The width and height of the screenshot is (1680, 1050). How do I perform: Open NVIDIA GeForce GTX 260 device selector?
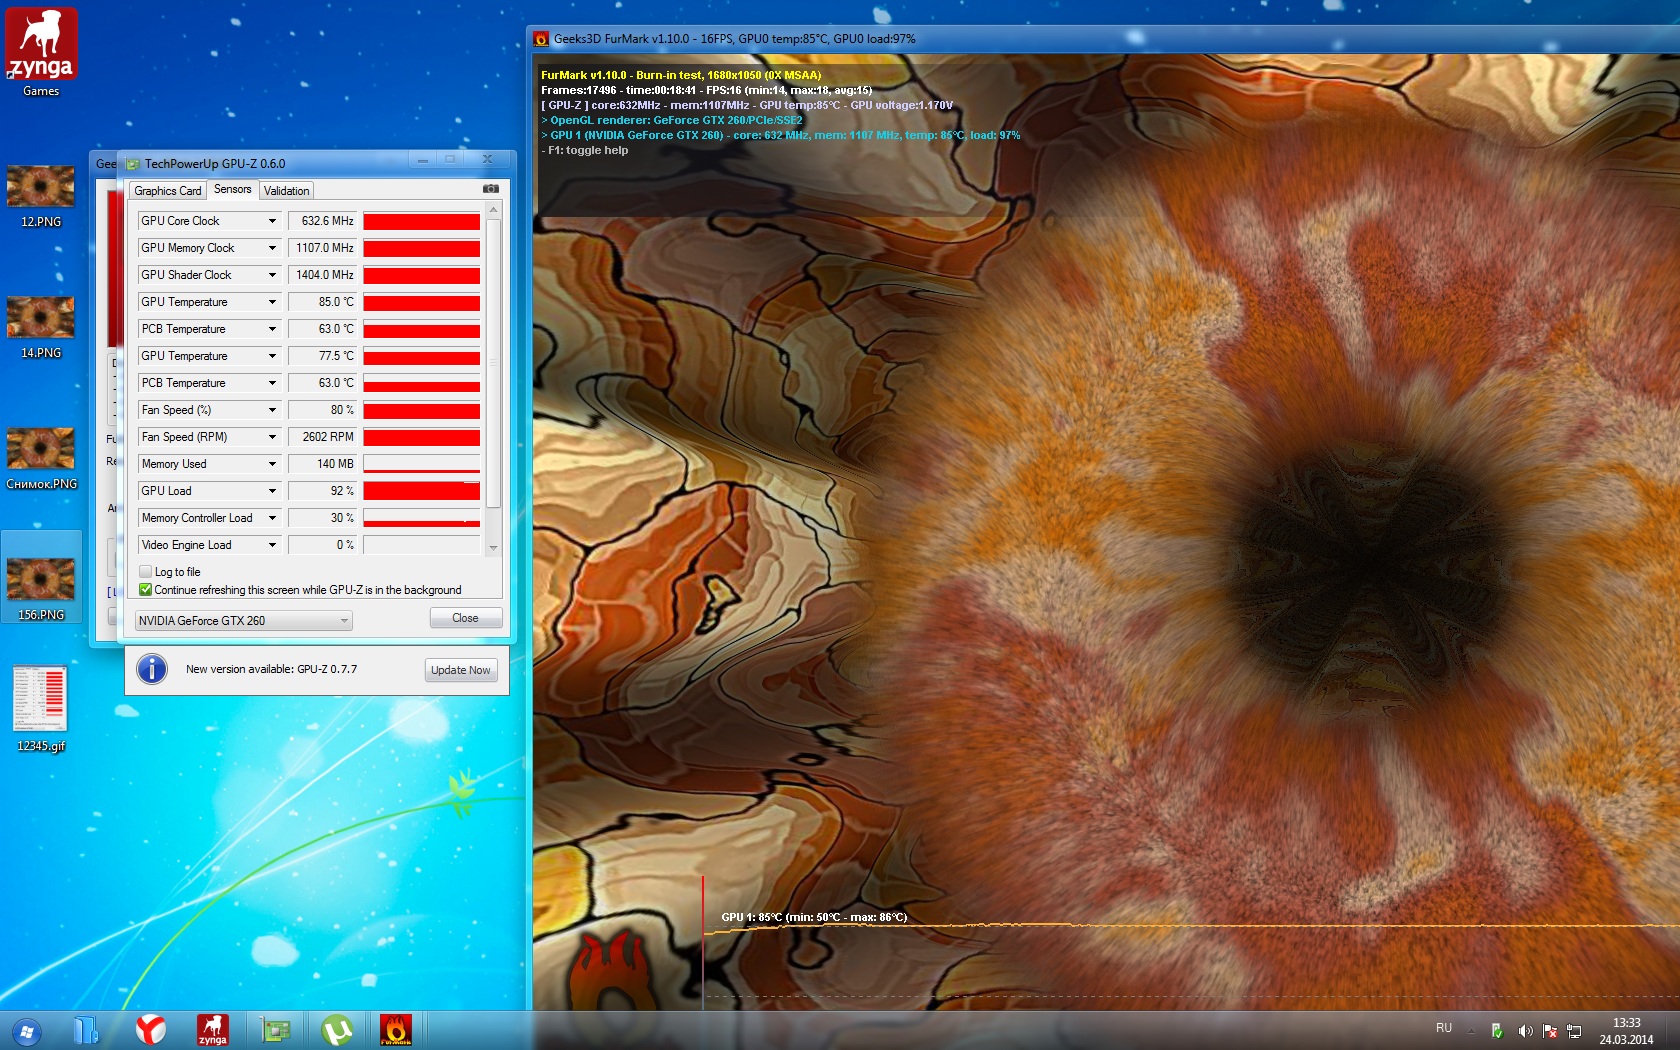pyautogui.click(x=243, y=621)
